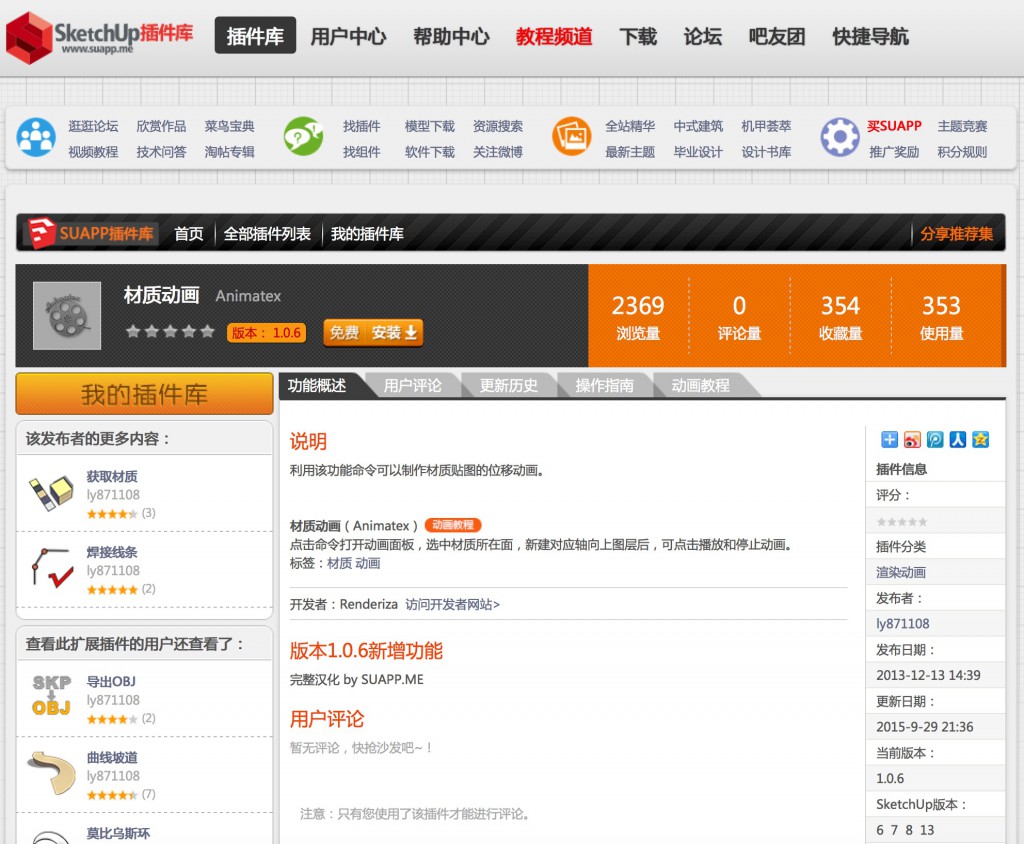The width and height of the screenshot is (1024, 844).
Task: Open 快捷导航 in the top menu
Action: pos(870,37)
